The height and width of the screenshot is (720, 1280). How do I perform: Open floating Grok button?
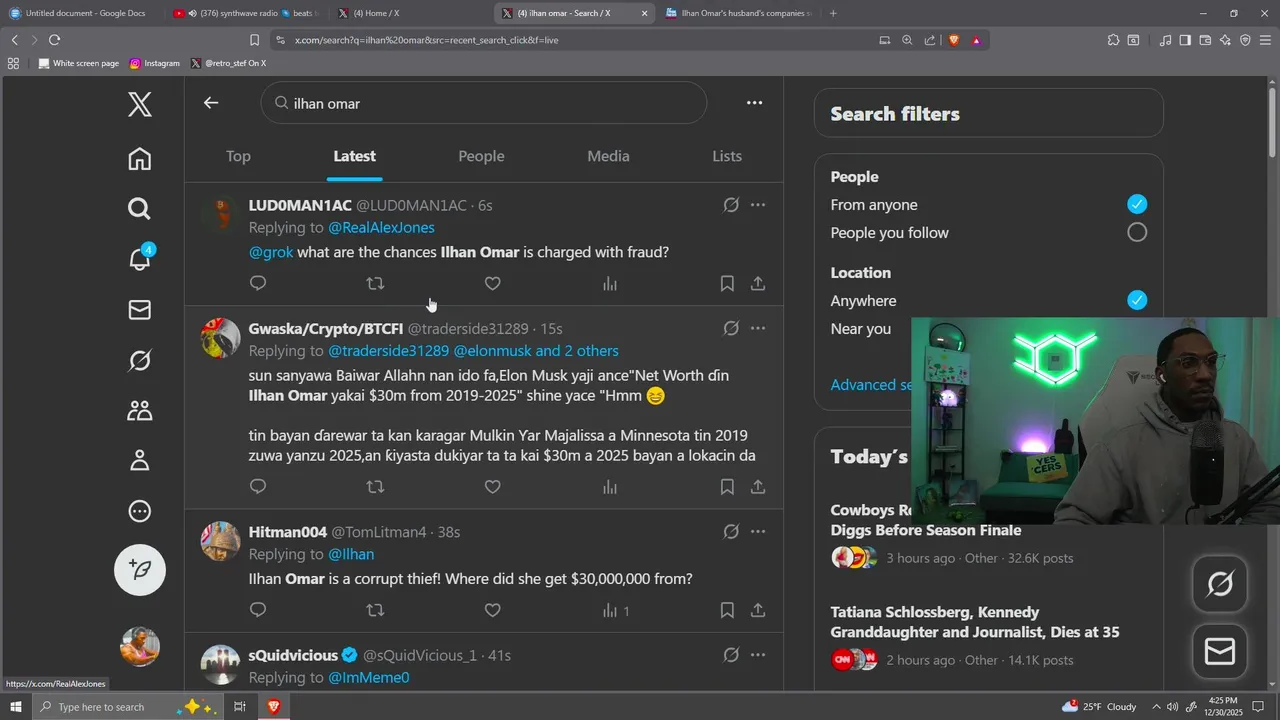1220,584
